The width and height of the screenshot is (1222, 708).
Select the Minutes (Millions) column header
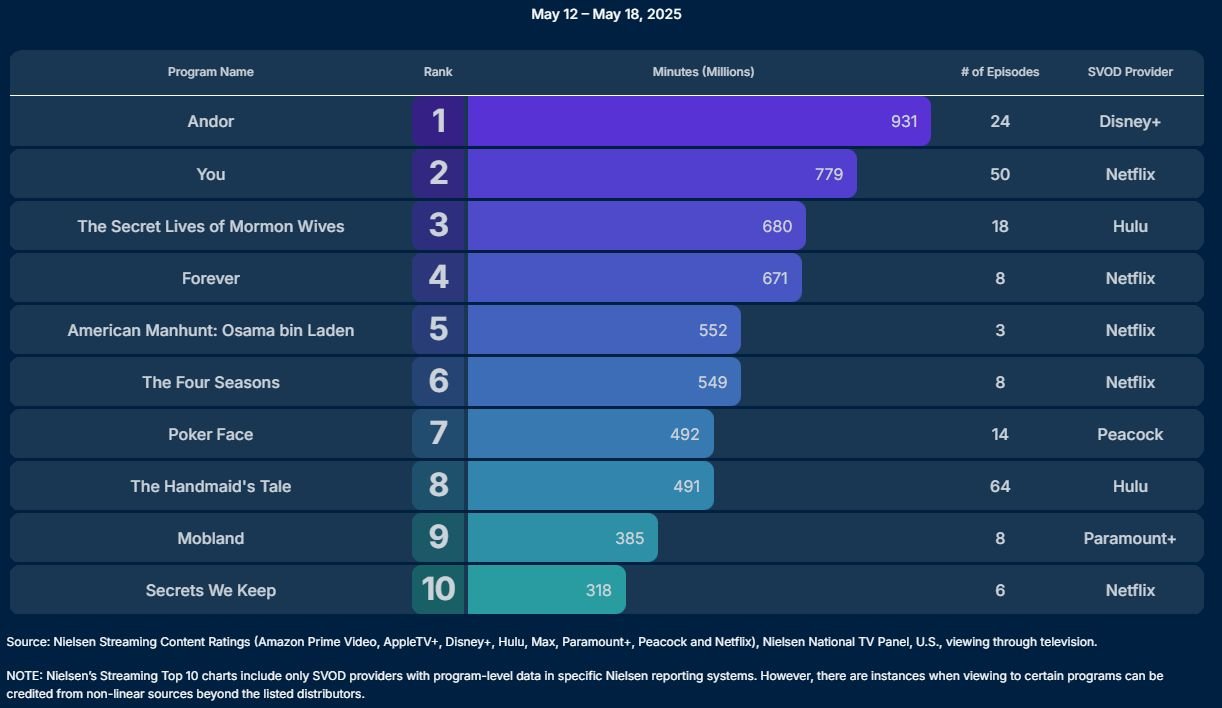tap(703, 72)
